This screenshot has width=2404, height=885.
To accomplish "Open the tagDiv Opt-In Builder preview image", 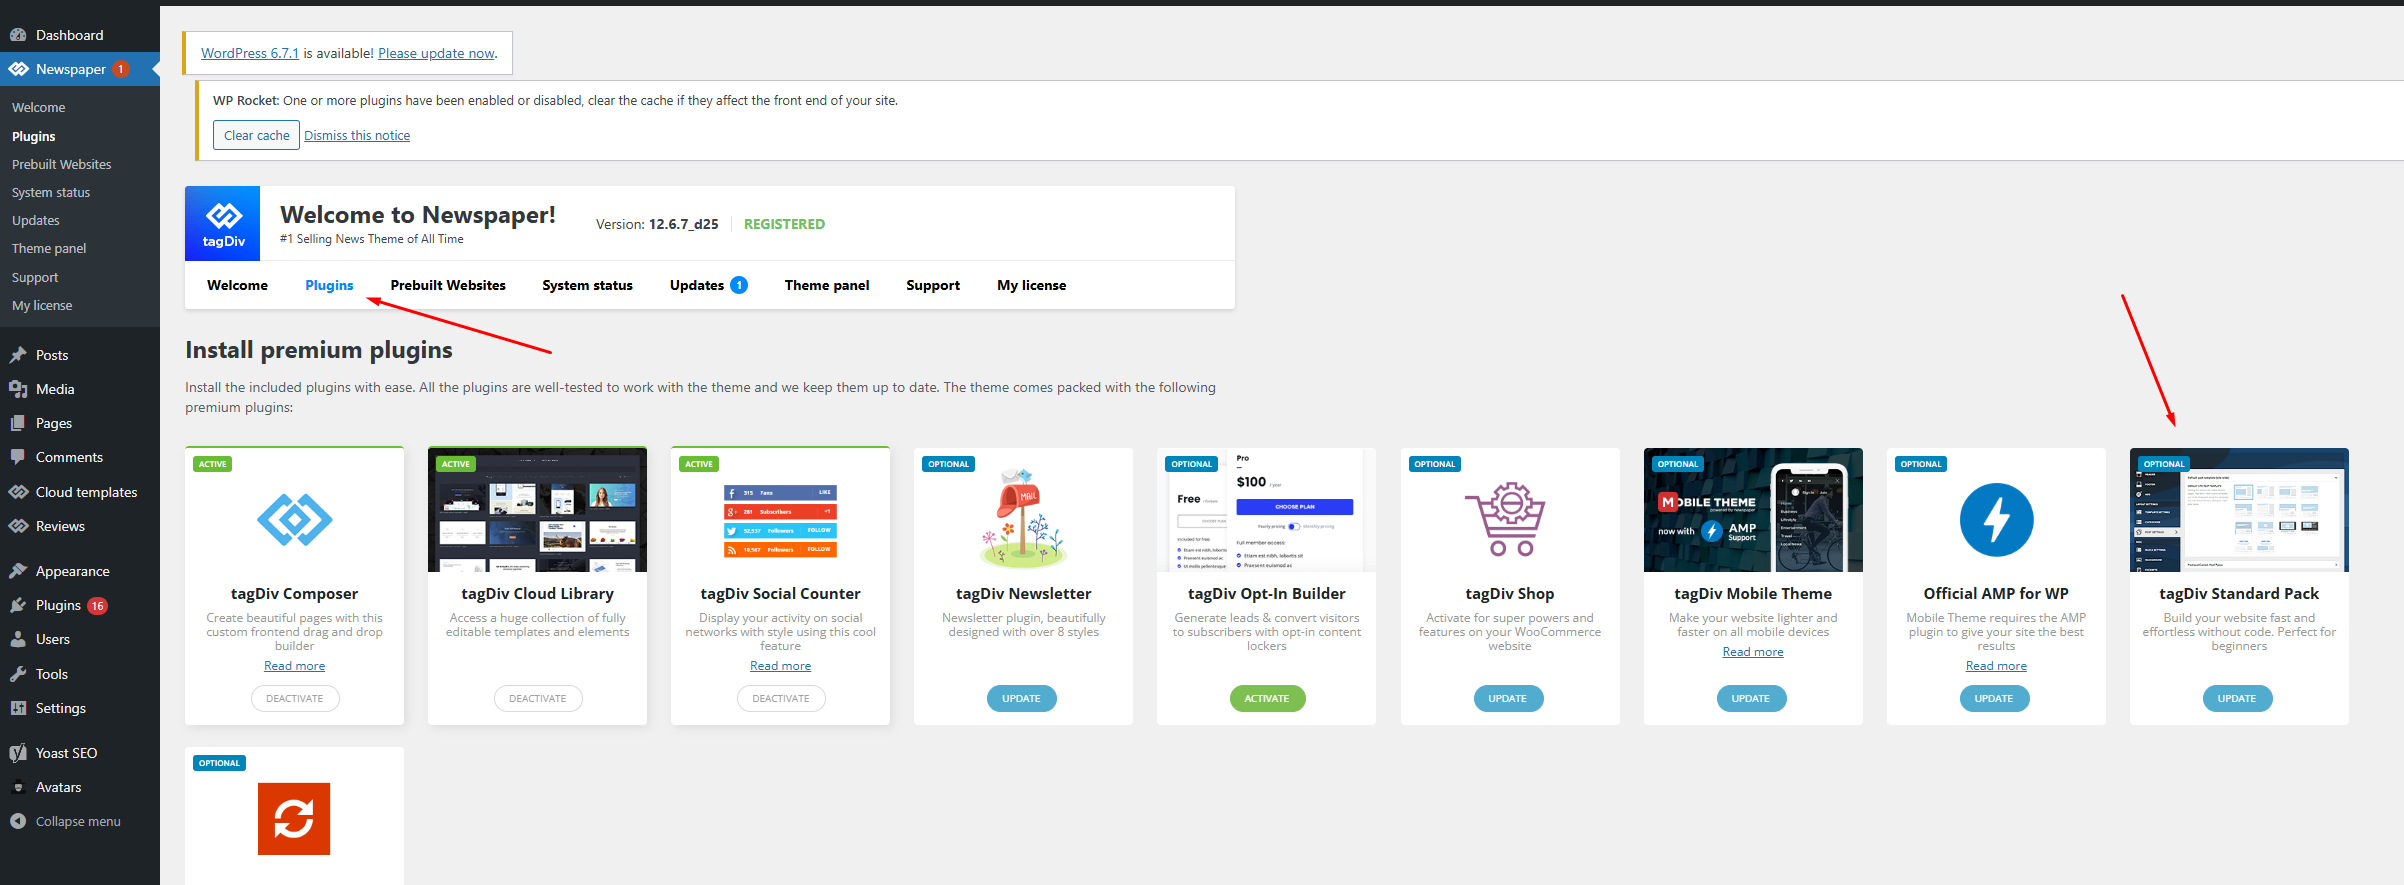I will pyautogui.click(x=1266, y=510).
